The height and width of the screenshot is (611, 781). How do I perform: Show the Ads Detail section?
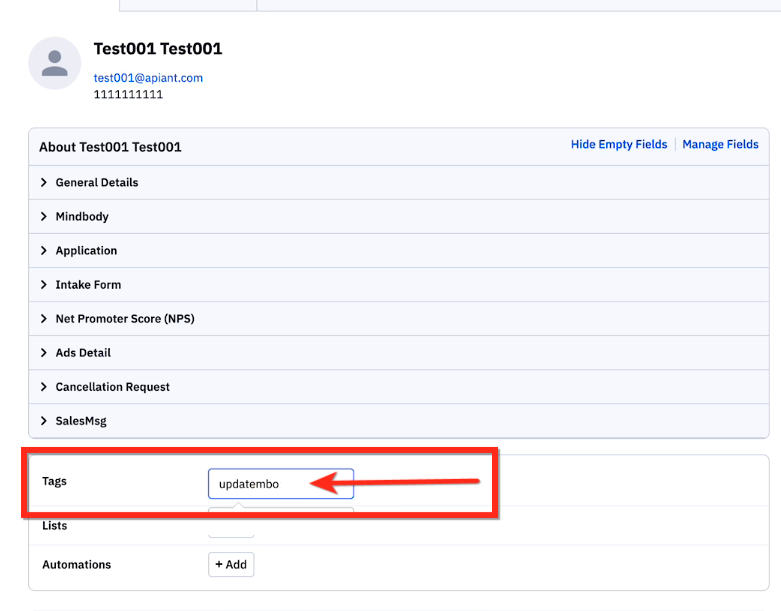[x=83, y=353]
